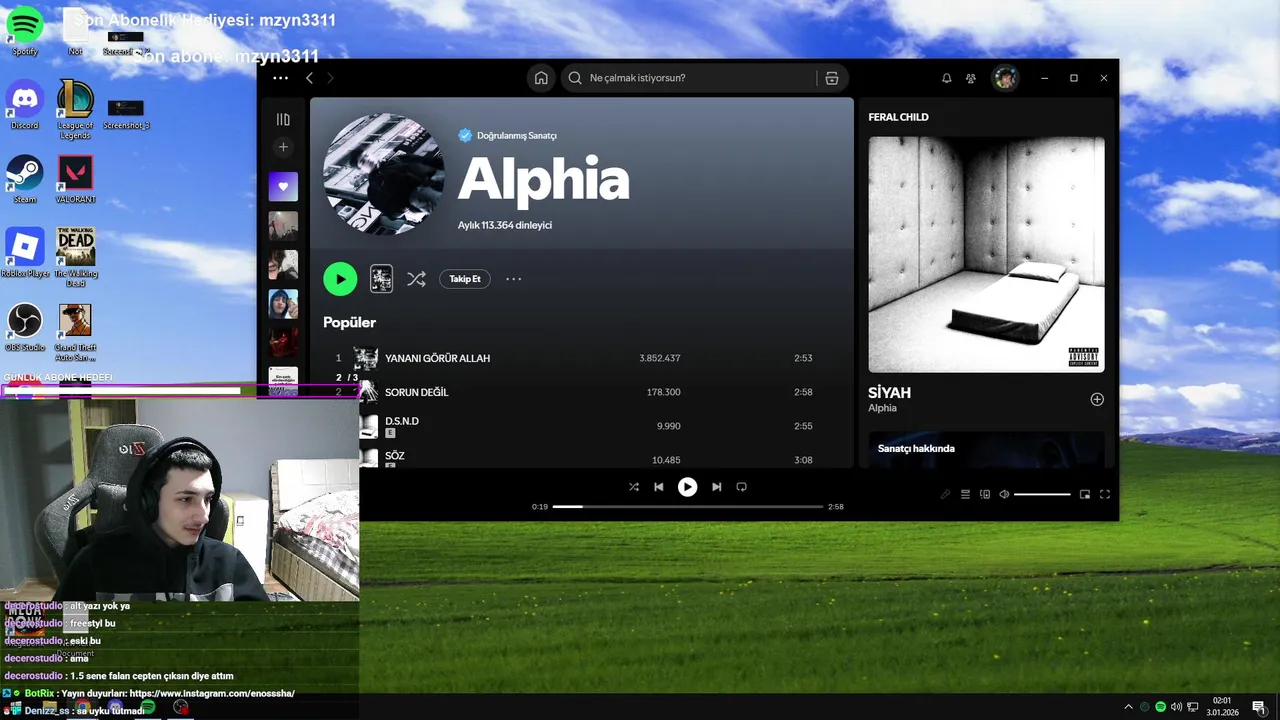1280x720 pixels.
Task: Open Liked Songs heart playlist in sidebar
Action: click(283, 186)
